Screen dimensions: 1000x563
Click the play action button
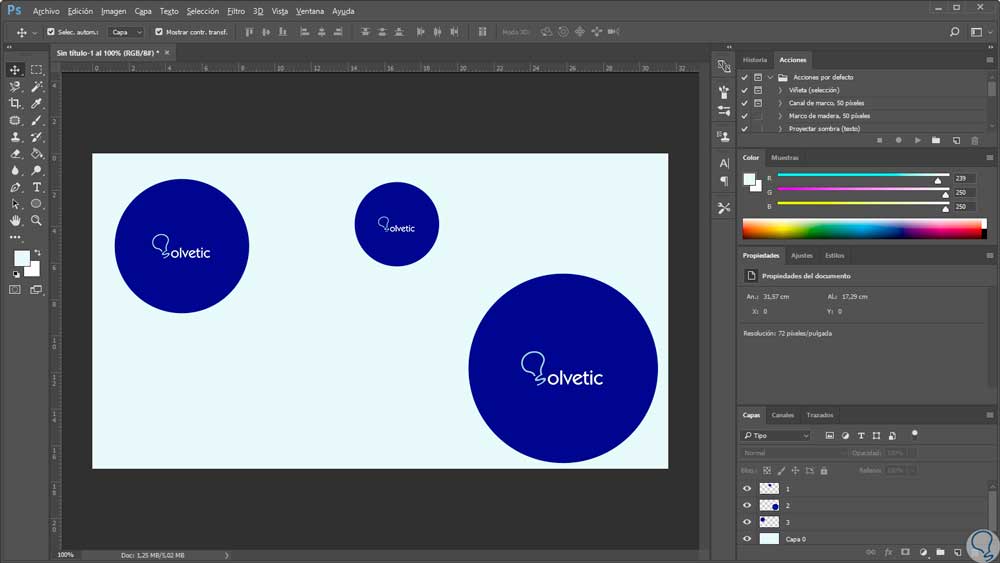(917, 140)
